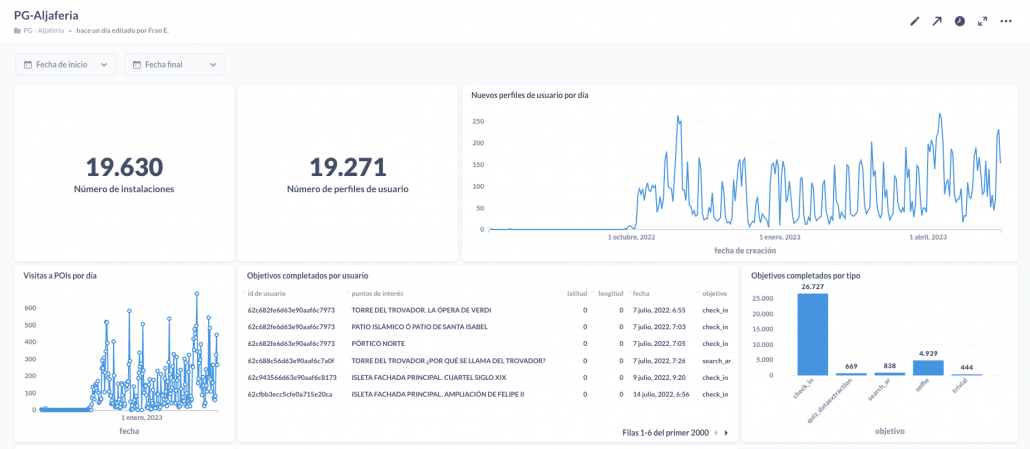
Task: Sort table by latitud column header
Action: [577, 293]
